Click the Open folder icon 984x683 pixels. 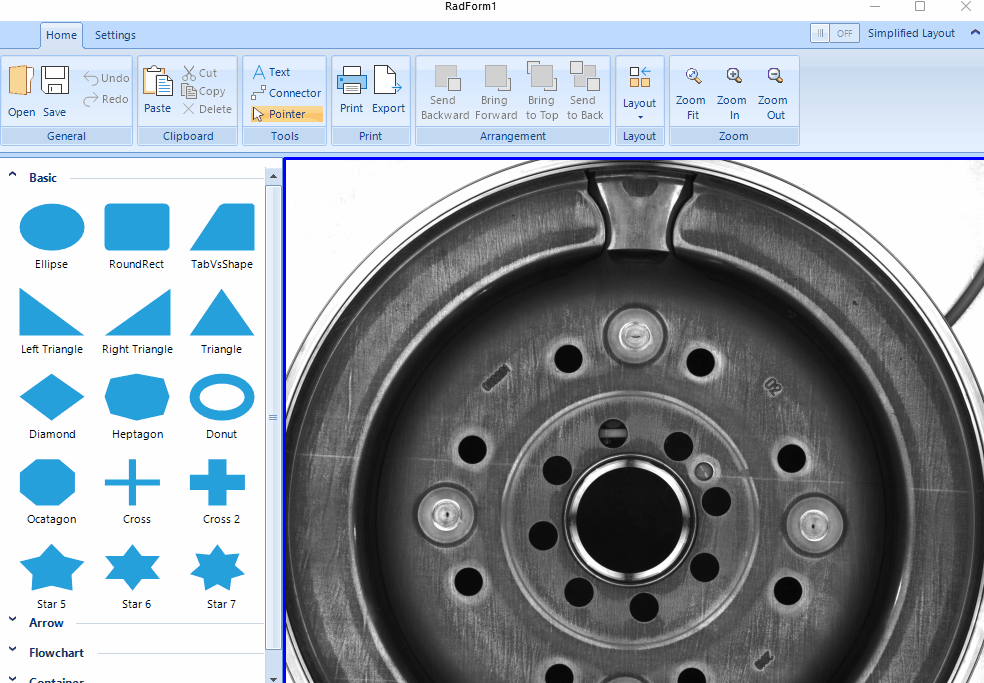point(21,82)
